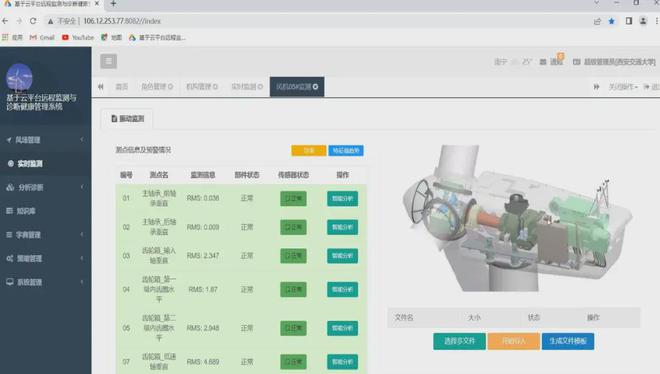Click the browser address bar URL
The image size is (660, 374).
(122, 21)
